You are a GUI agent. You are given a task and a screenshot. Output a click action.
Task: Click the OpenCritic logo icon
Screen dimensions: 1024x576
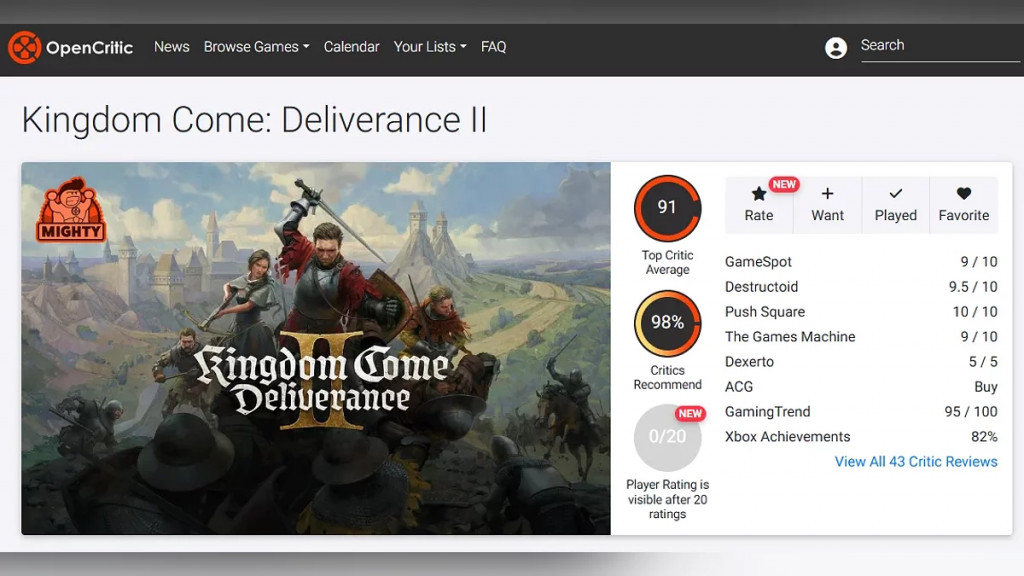coord(25,47)
